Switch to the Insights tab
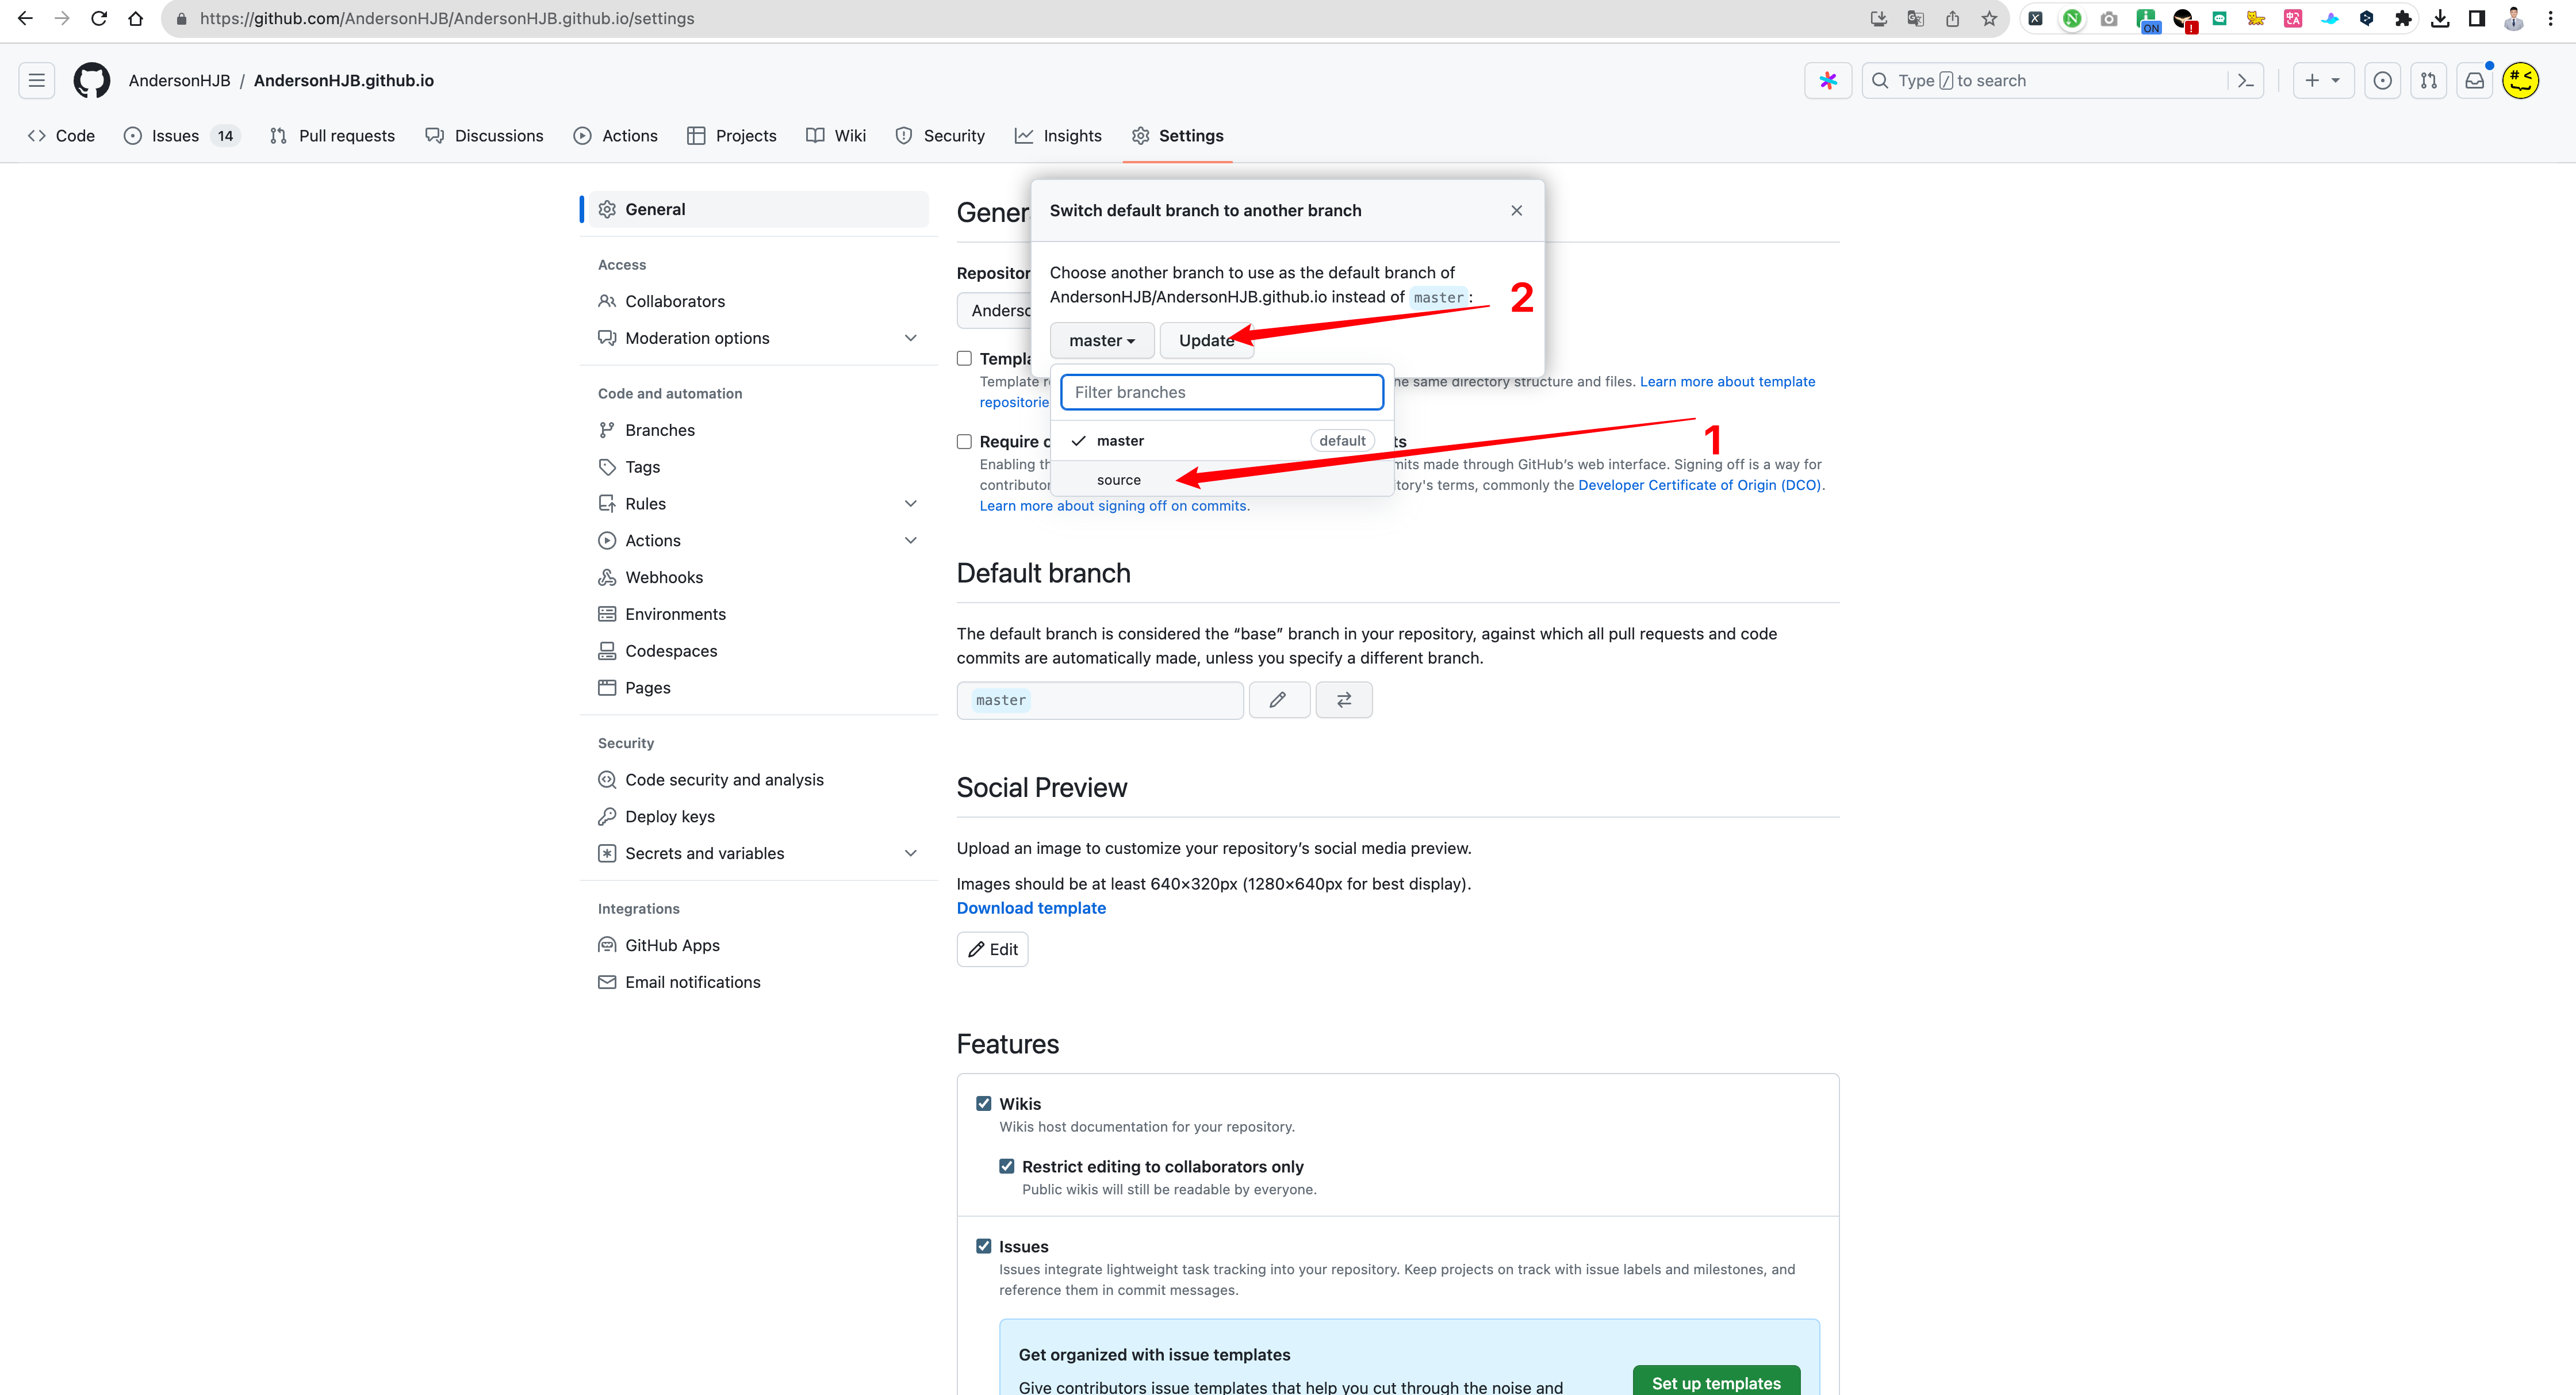 click(1058, 136)
